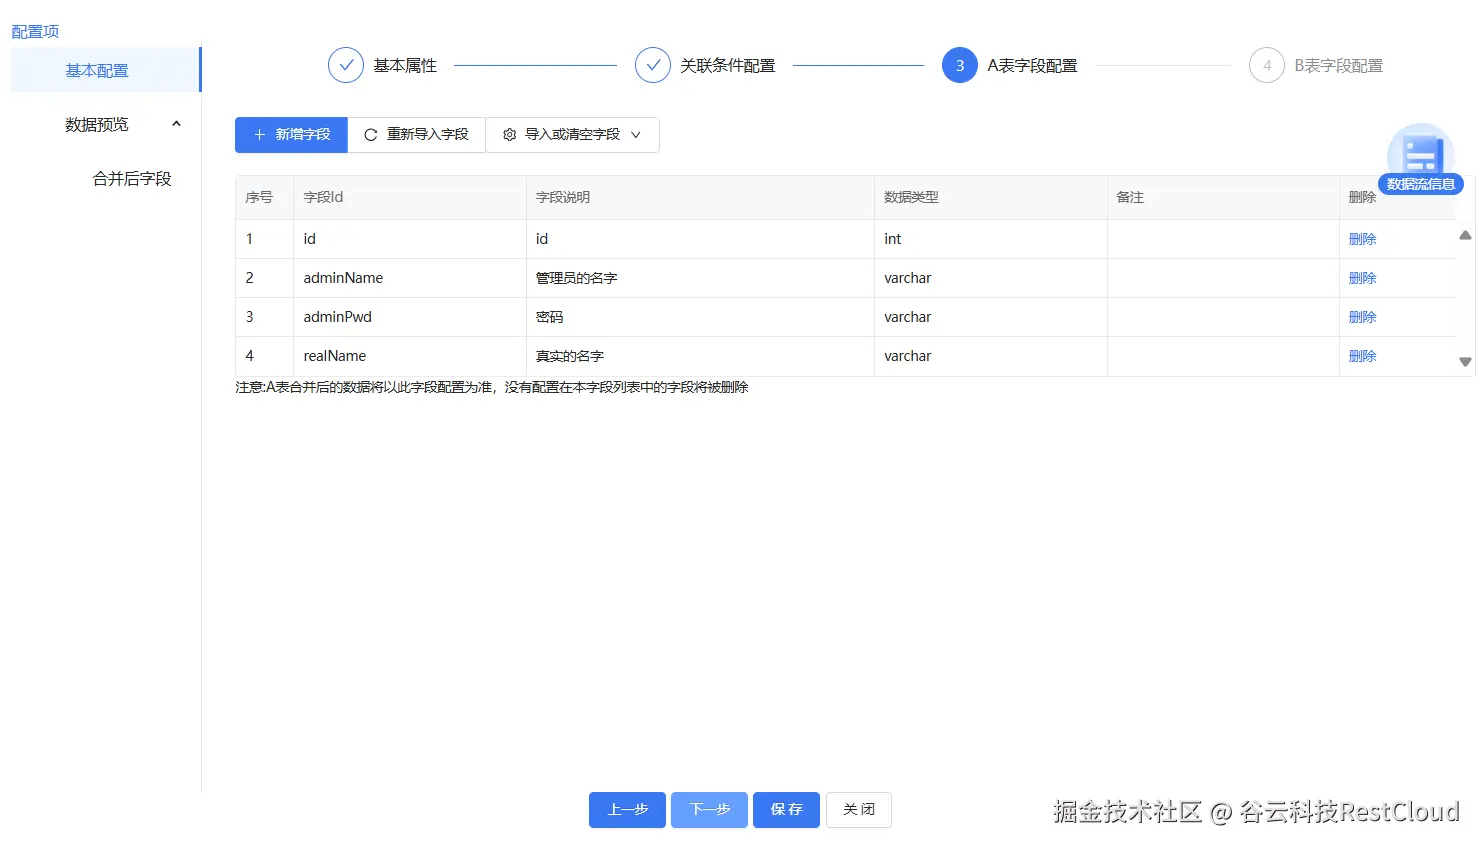Click the 字段说明 column header
Viewport: 1484px width, 849px height.
pos(700,198)
